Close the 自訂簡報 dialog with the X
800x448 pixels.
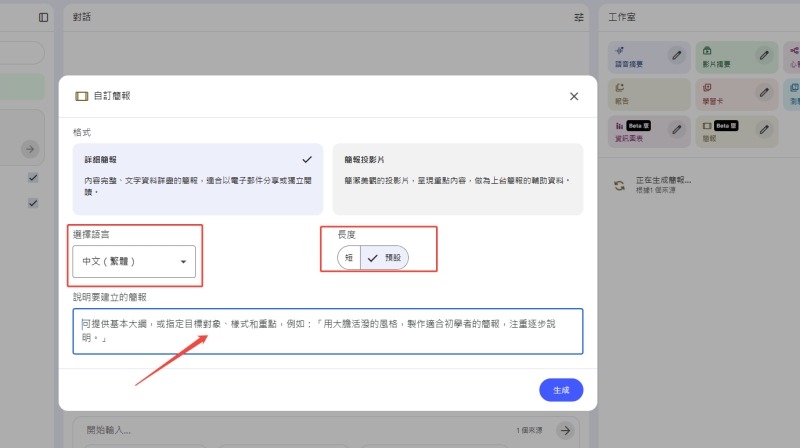574,96
